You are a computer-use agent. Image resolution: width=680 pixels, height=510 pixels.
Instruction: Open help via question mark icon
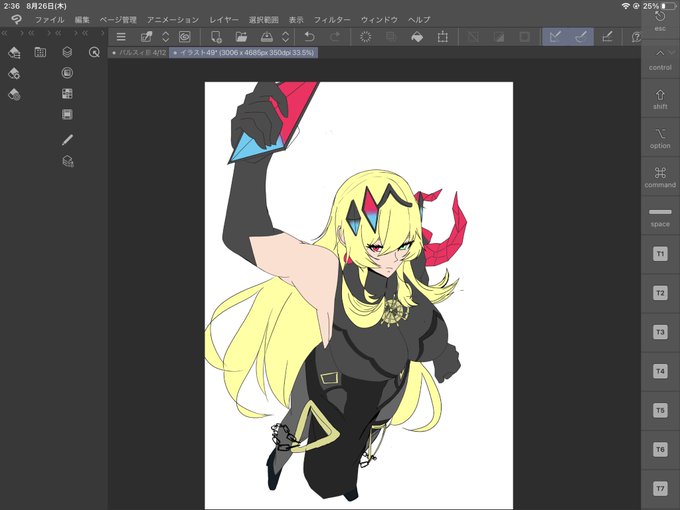tap(636, 37)
